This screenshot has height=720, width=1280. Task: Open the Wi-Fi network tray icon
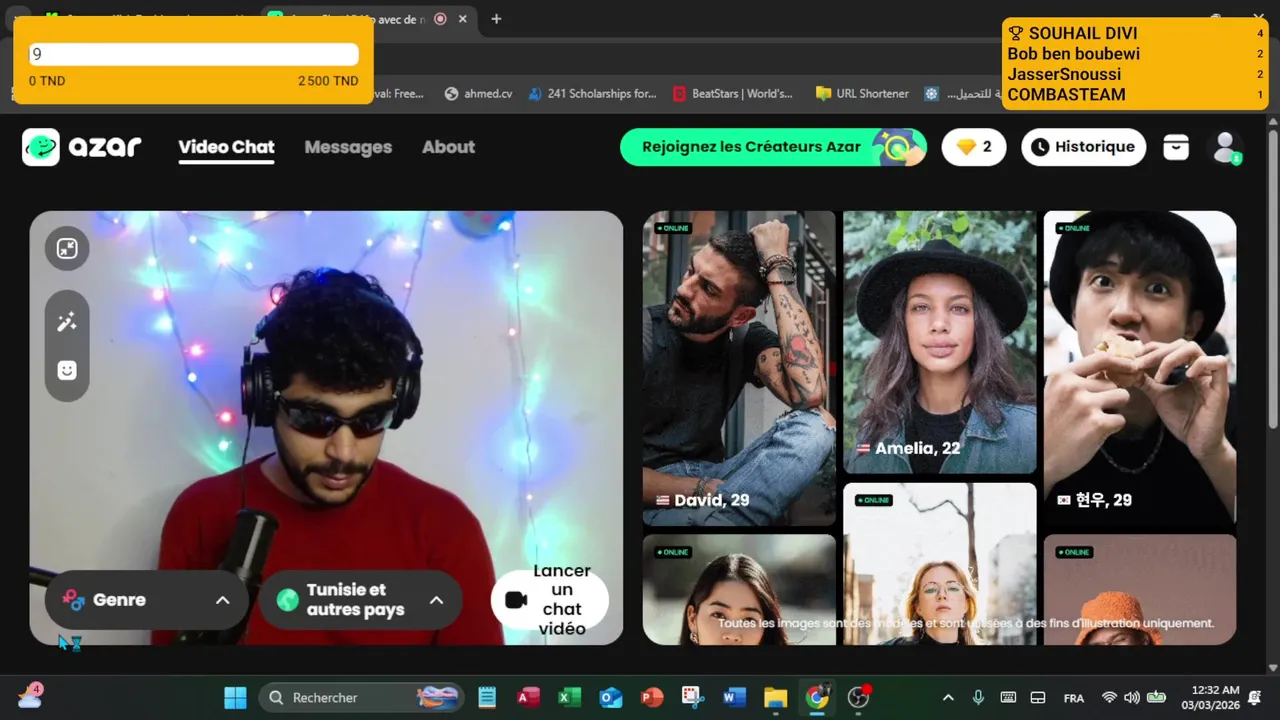[1109, 697]
